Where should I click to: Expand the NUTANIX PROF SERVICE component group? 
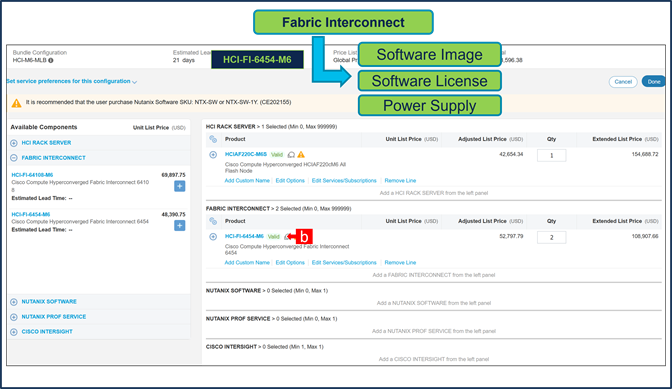(14, 317)
